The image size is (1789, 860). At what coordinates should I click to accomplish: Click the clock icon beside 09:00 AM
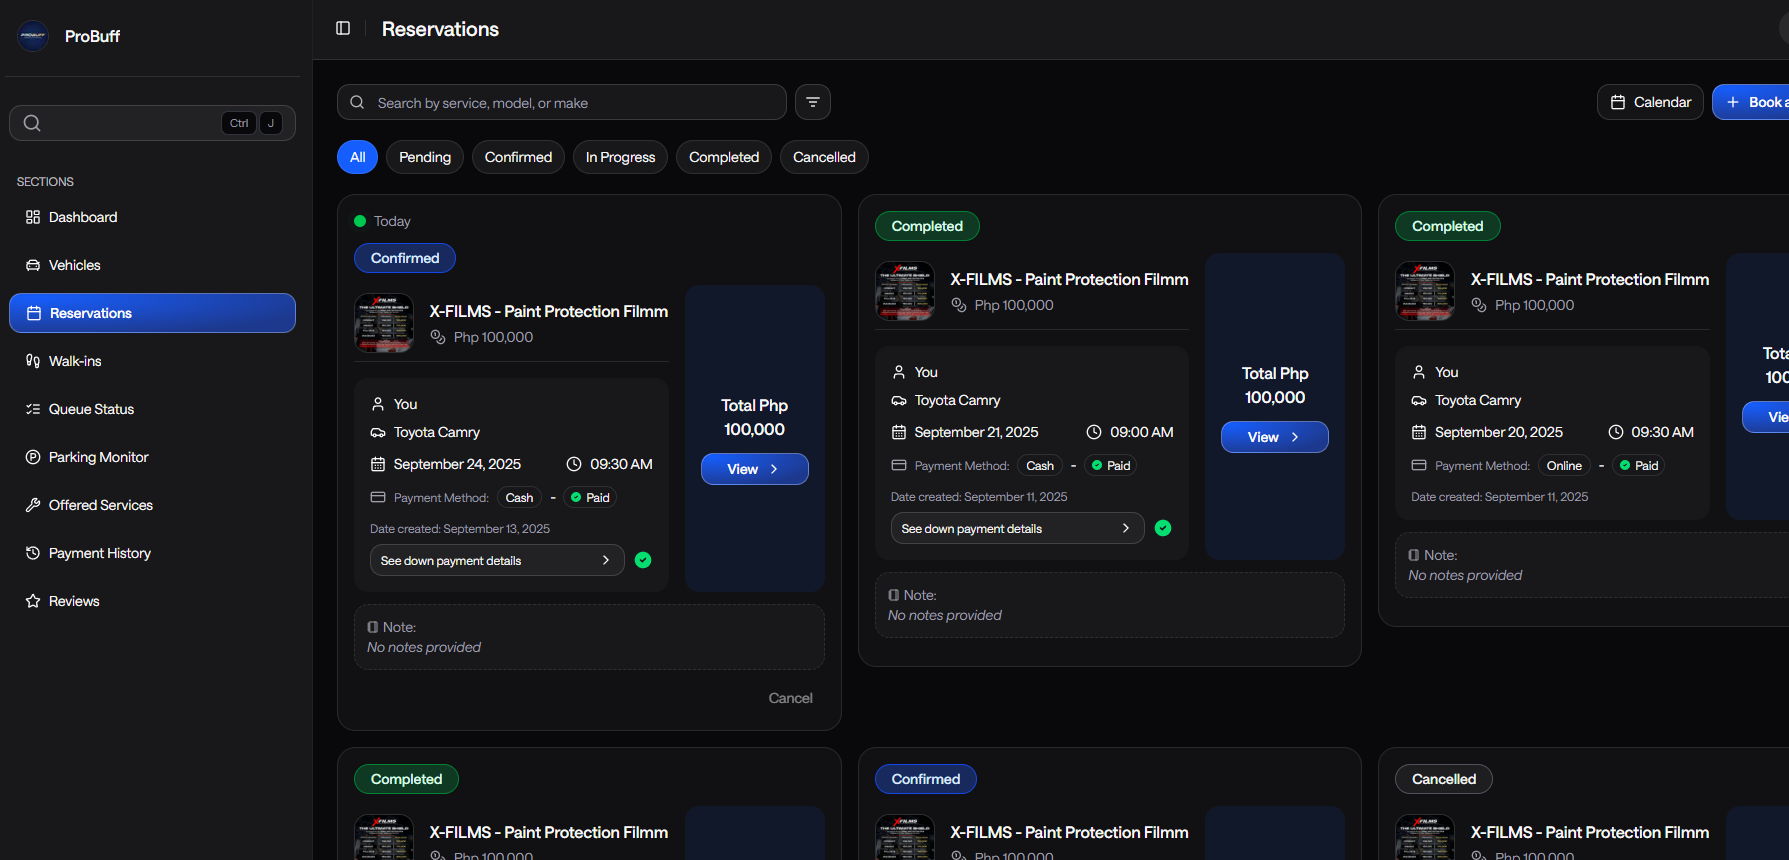1094,432
